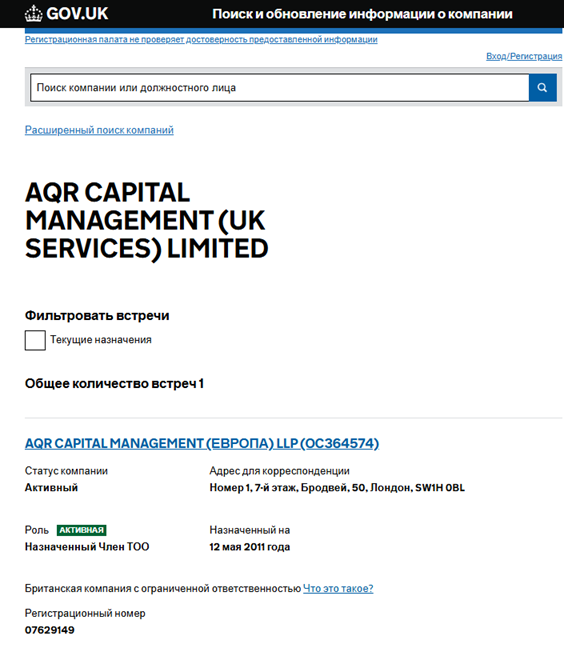Click the Назначенный Член ТОО role text
Screen dimensions: 564x648
pos(87,547)
